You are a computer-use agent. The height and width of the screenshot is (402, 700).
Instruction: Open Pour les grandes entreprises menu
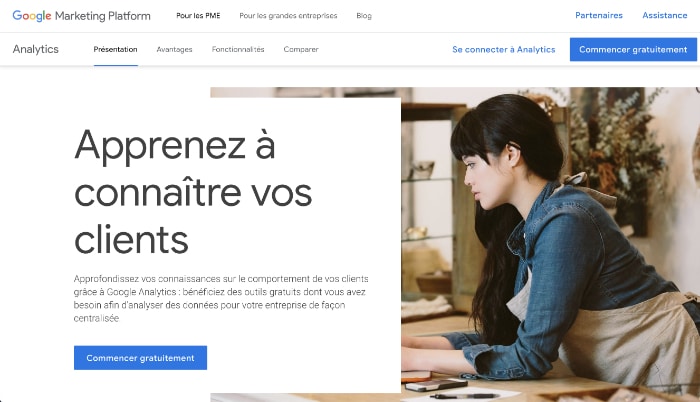coord(288,16)
